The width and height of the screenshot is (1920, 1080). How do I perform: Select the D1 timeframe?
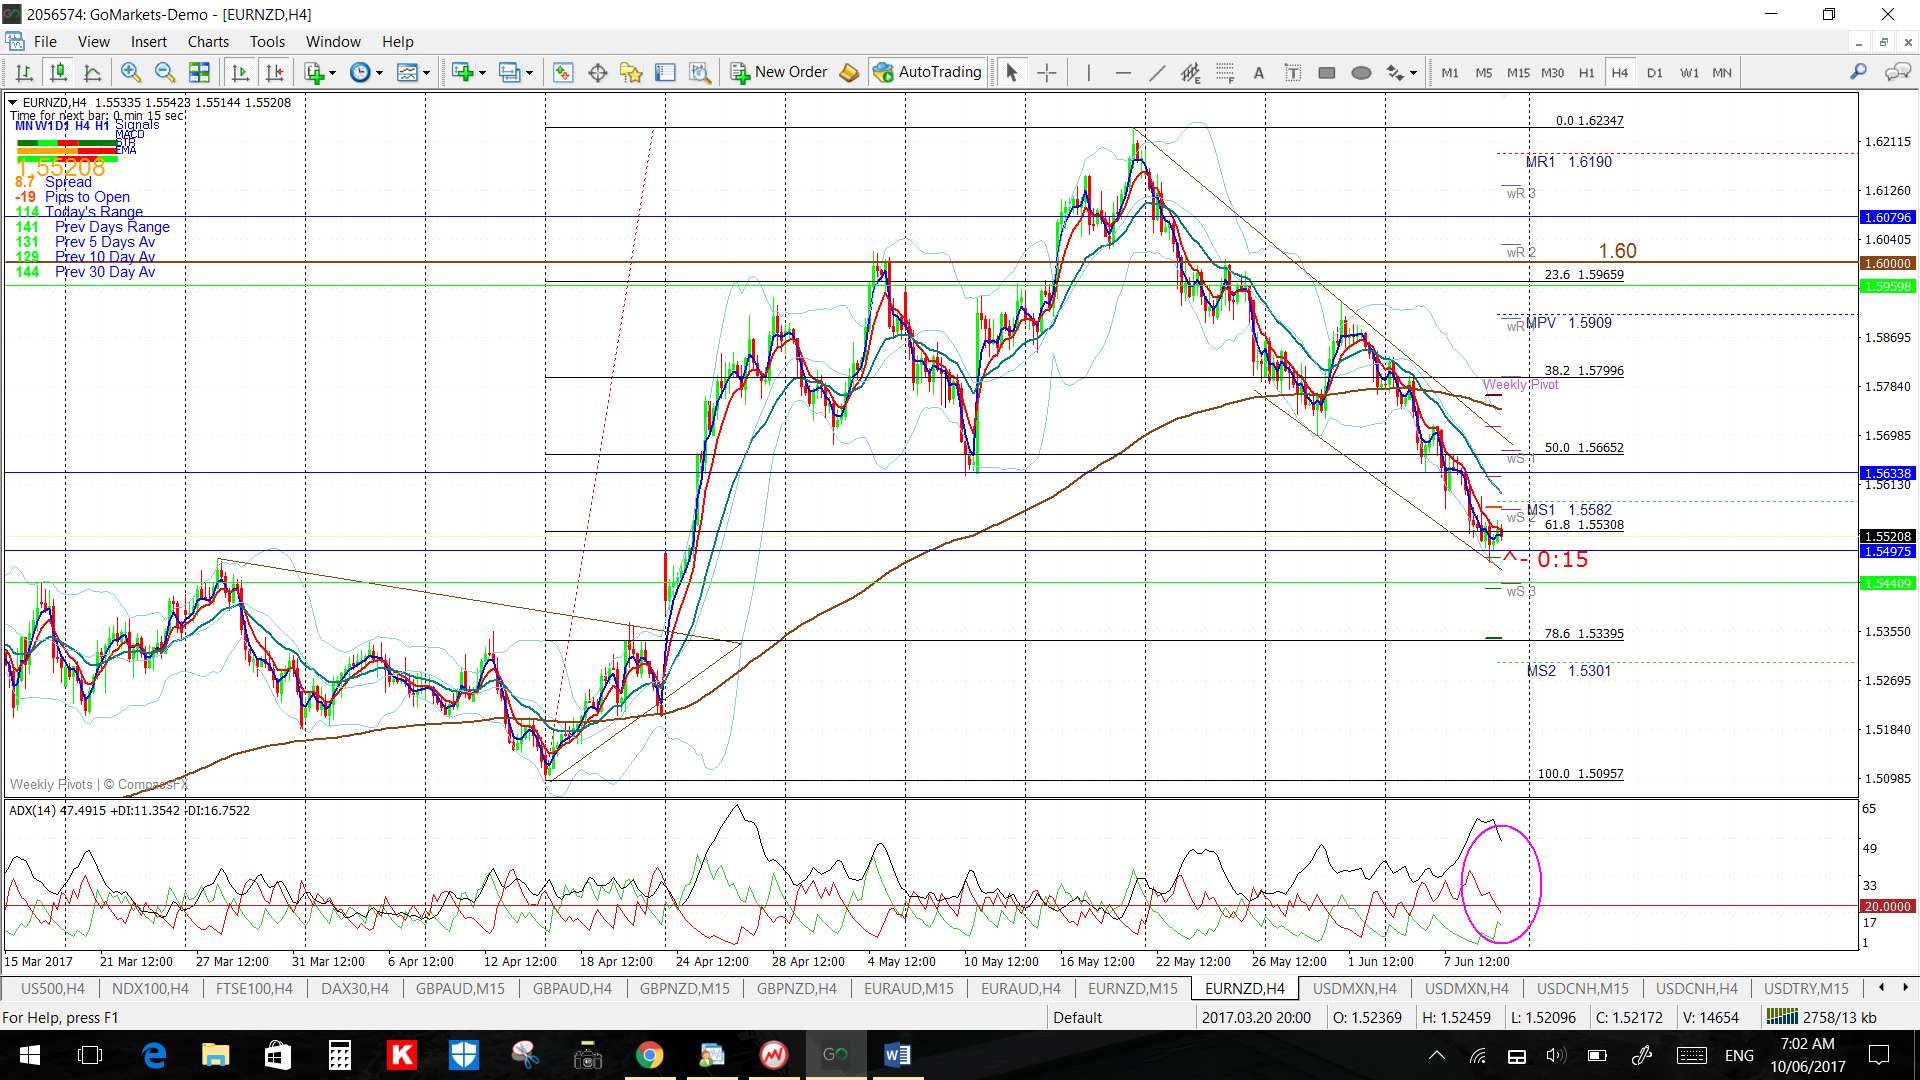(1654, 72)
